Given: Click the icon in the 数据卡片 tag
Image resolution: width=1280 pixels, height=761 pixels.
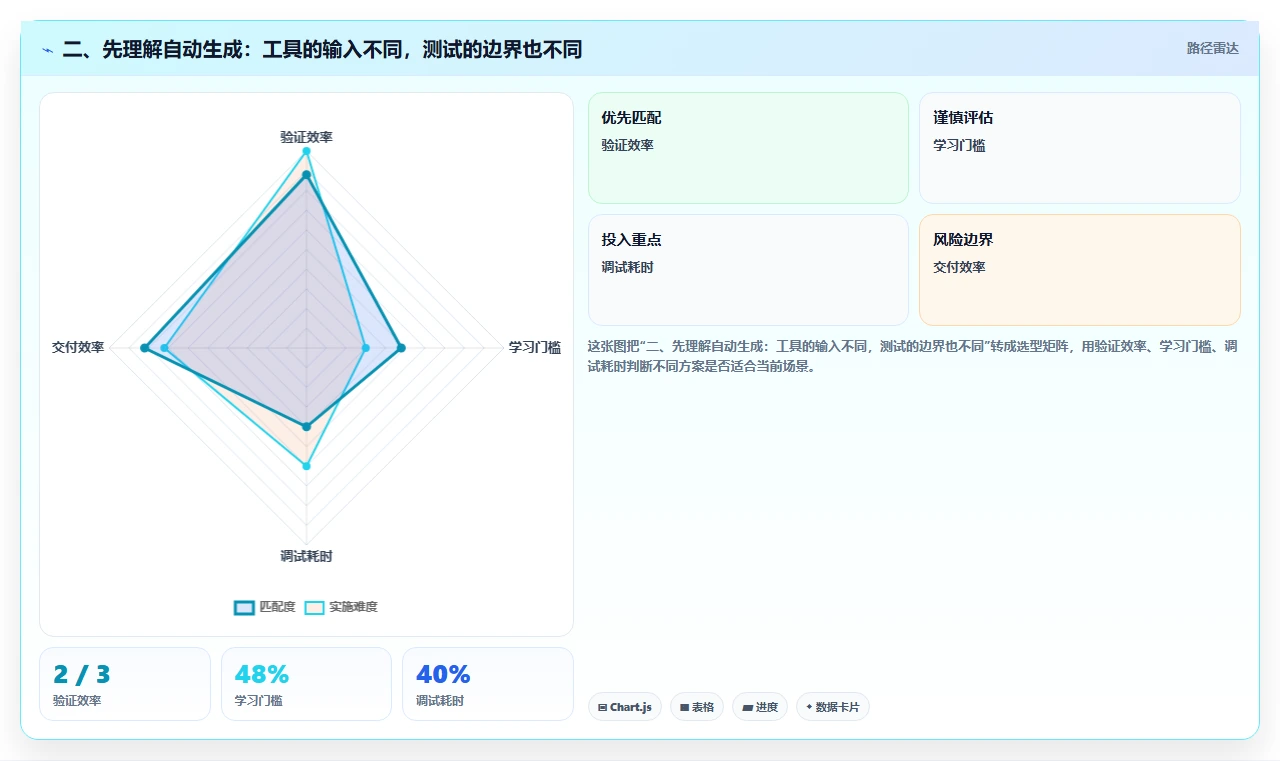Looking at the screenshot, I should [x=809, y=707].
